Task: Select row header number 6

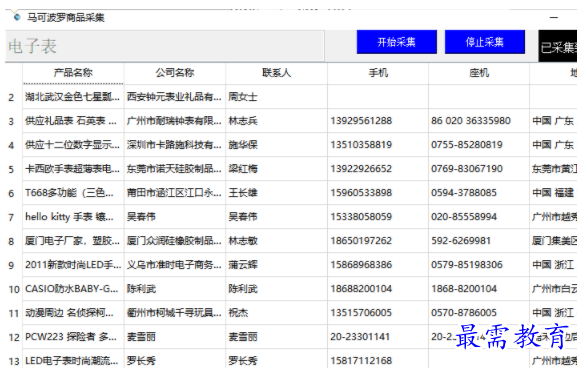Action: click(11, 193)
